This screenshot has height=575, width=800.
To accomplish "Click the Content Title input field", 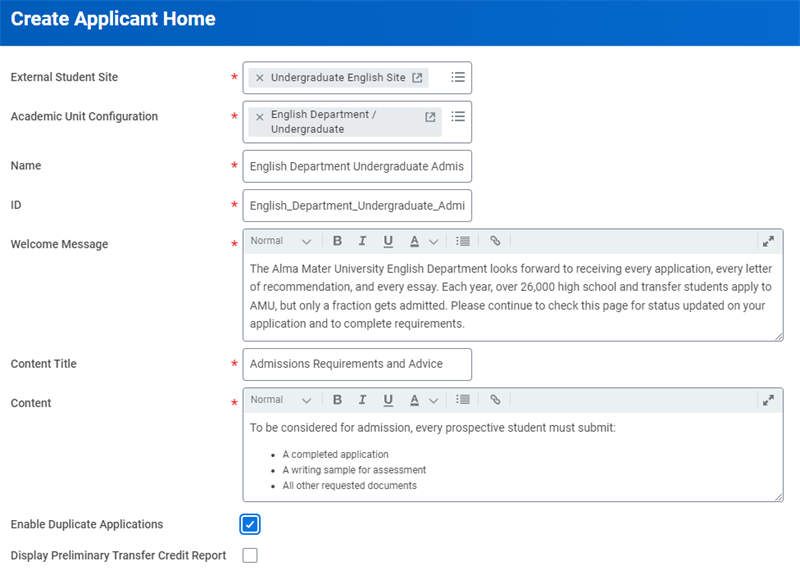I will pyautogui.click(x=357, y=364).
